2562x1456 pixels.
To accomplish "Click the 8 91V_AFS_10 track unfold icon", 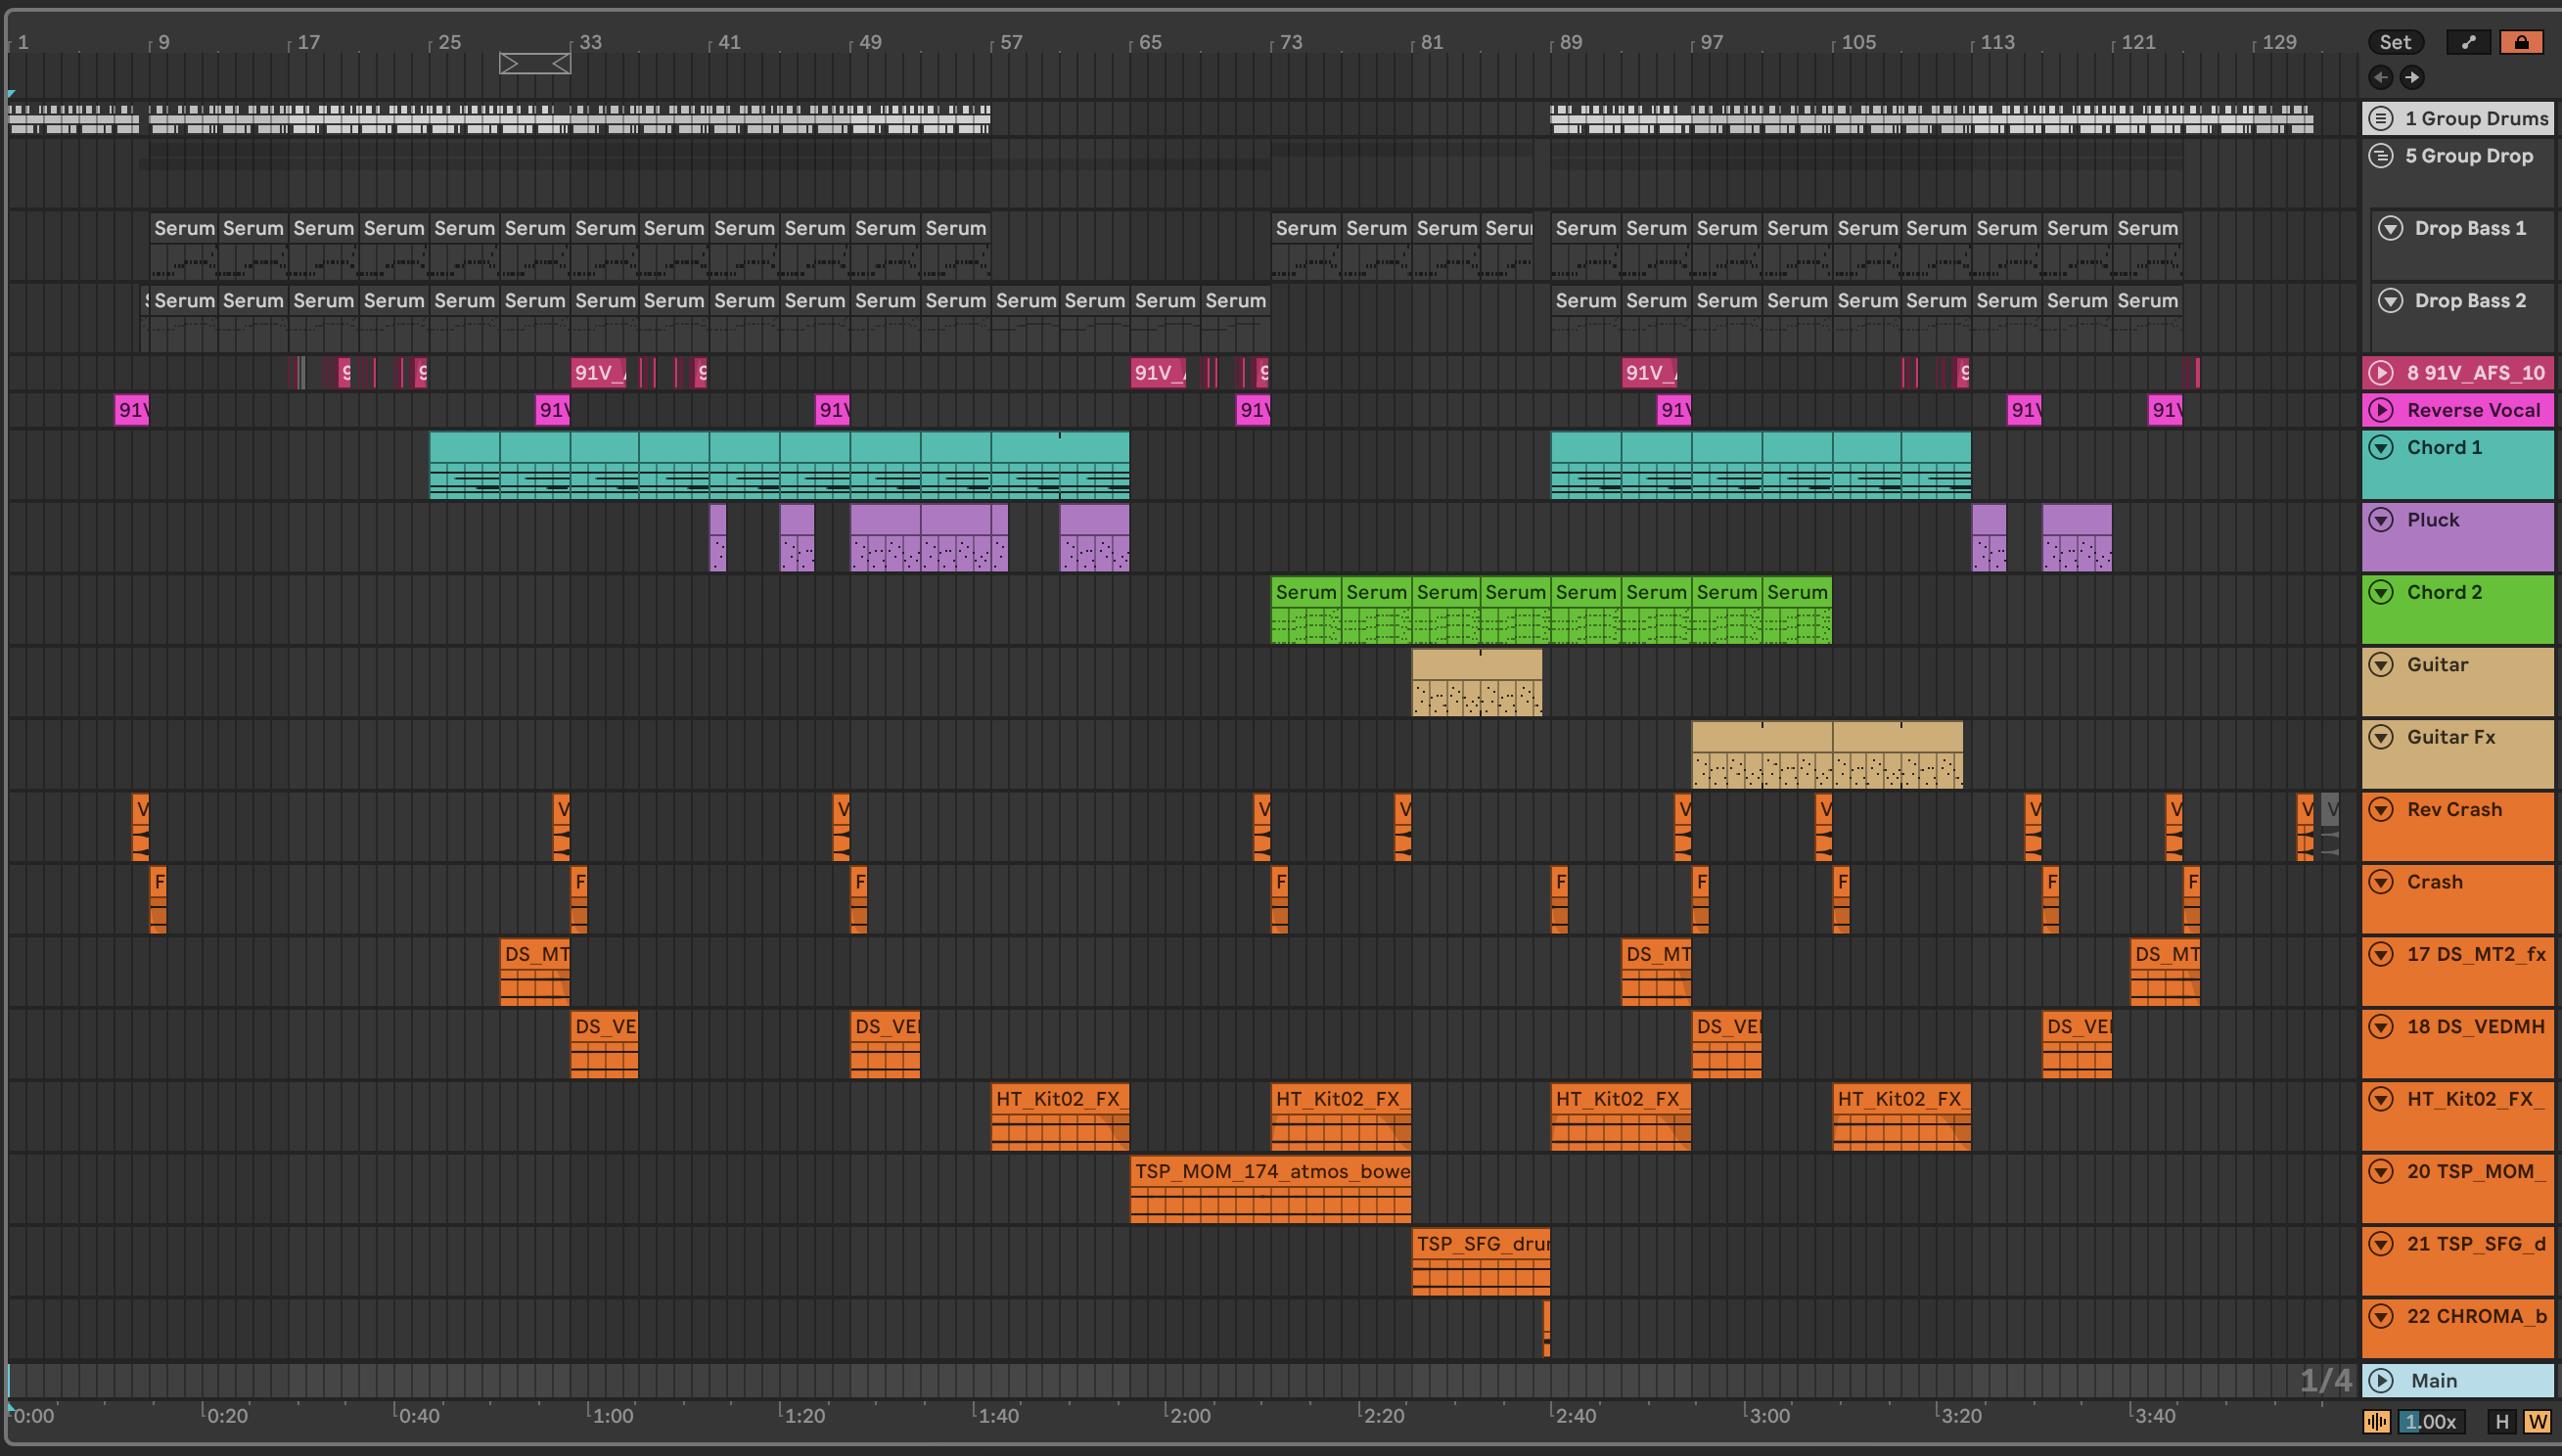I will coord(2381,373).
